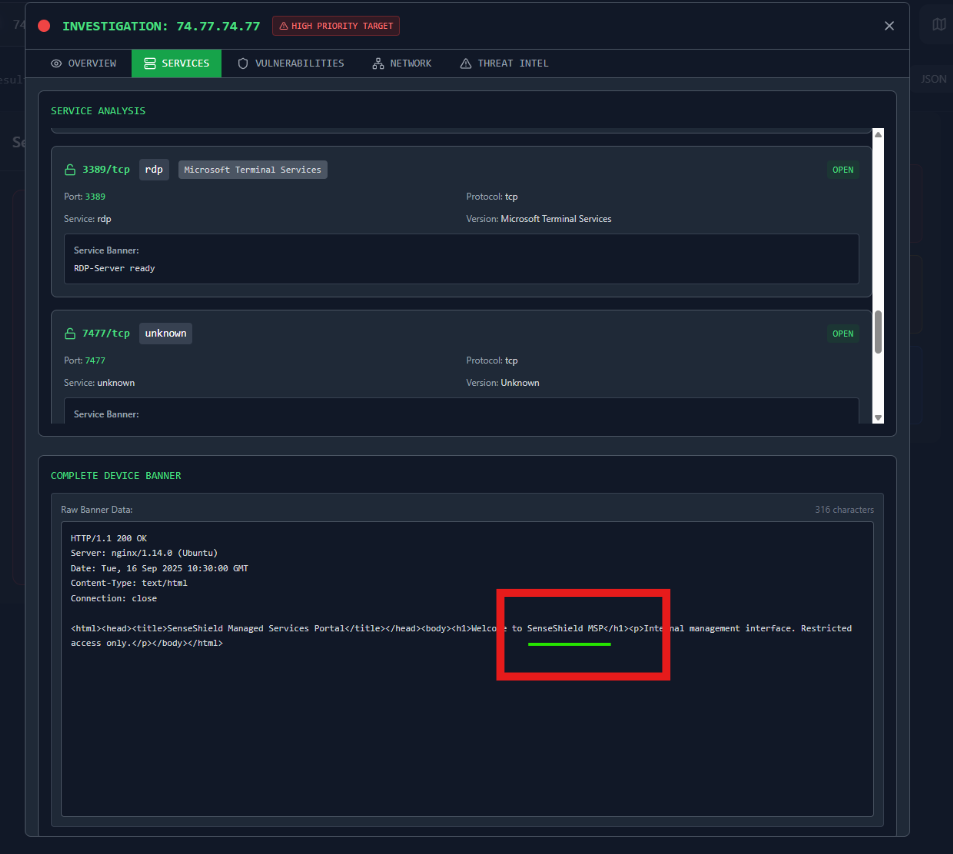953x854 pixels.
Task: Click the Microsoft Terminal Services tag
Action: (253, 170)
